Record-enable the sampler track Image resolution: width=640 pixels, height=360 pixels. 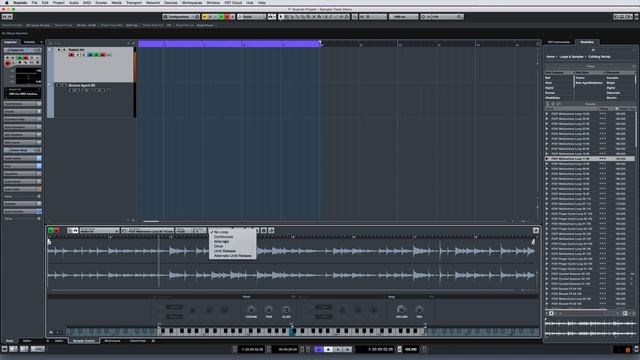coord(71,55)
